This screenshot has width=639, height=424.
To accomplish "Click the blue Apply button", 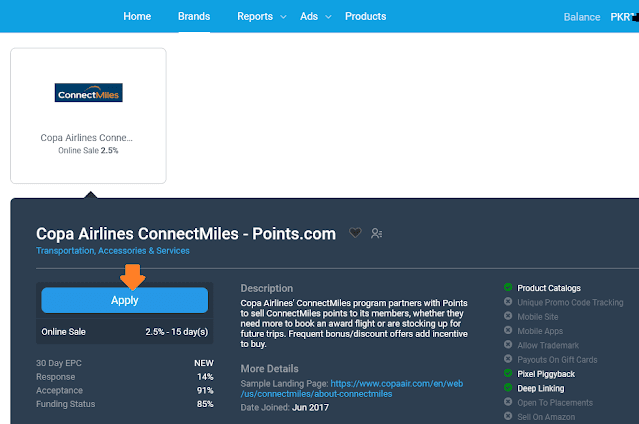I will coord(125,300).
